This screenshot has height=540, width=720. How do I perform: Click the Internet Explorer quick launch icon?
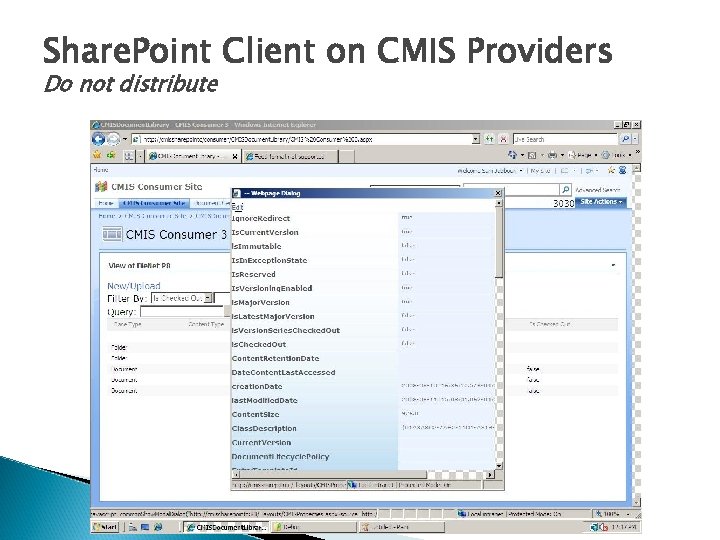click(x=158, y=527)
